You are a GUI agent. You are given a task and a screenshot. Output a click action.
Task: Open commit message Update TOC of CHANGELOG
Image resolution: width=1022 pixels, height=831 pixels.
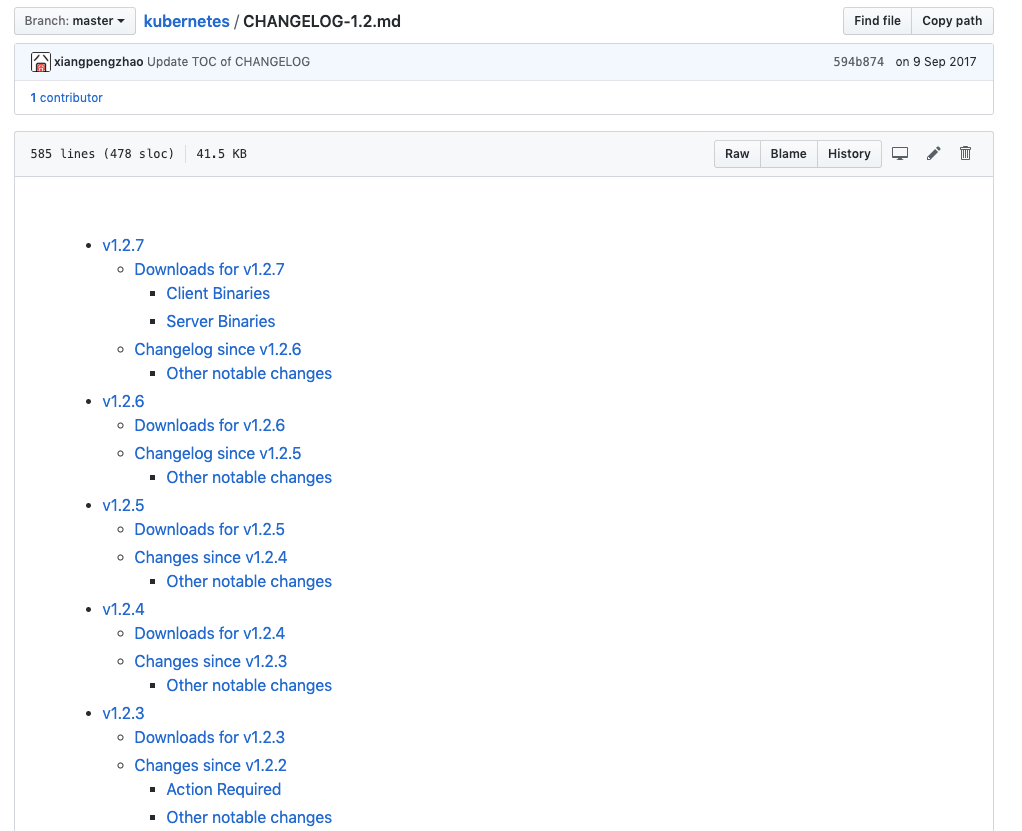[229, 62]
